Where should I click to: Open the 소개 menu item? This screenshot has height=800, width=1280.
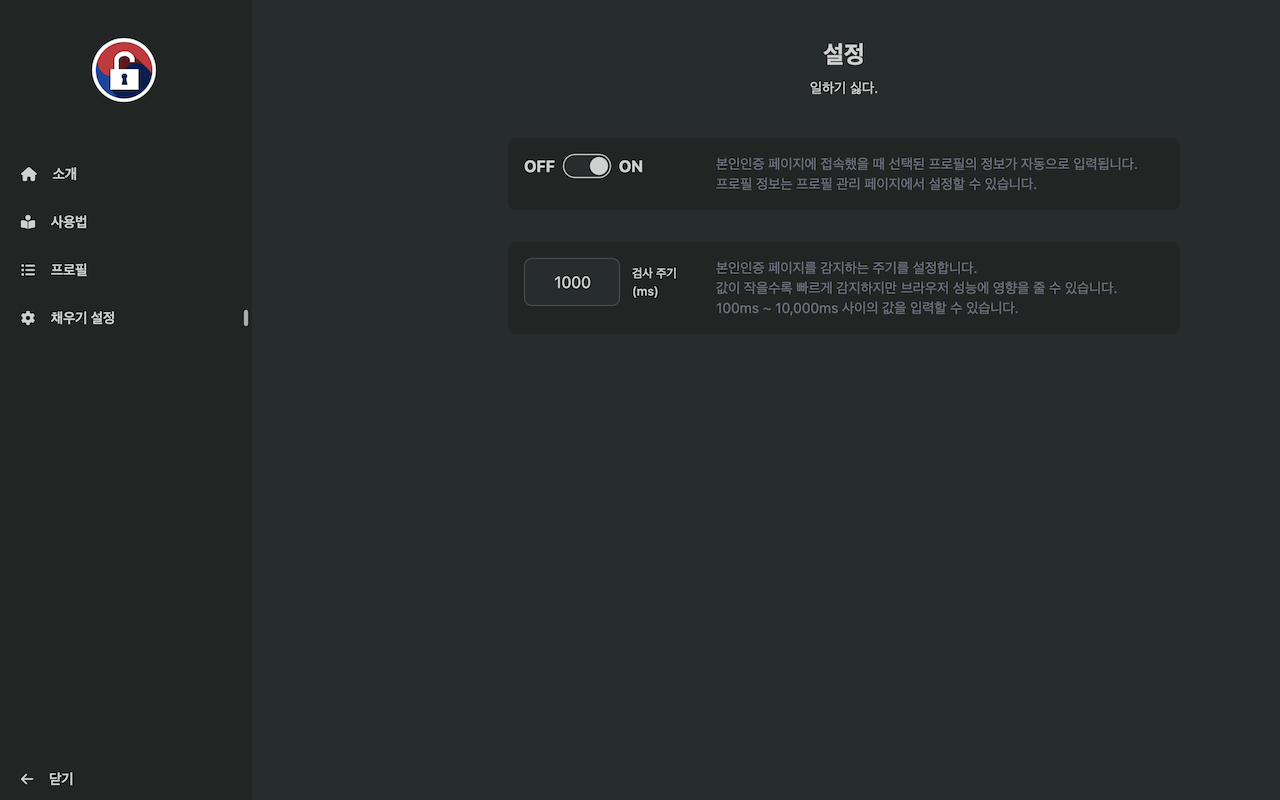point(126,174)
